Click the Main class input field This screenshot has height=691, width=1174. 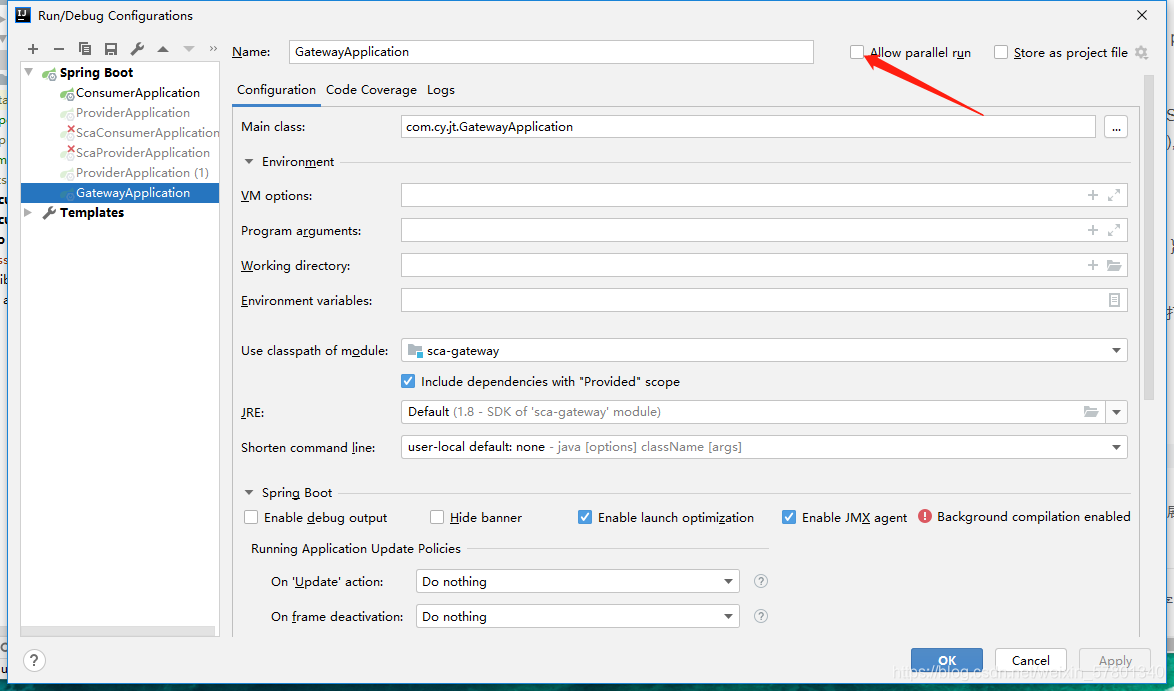point(748,127)
